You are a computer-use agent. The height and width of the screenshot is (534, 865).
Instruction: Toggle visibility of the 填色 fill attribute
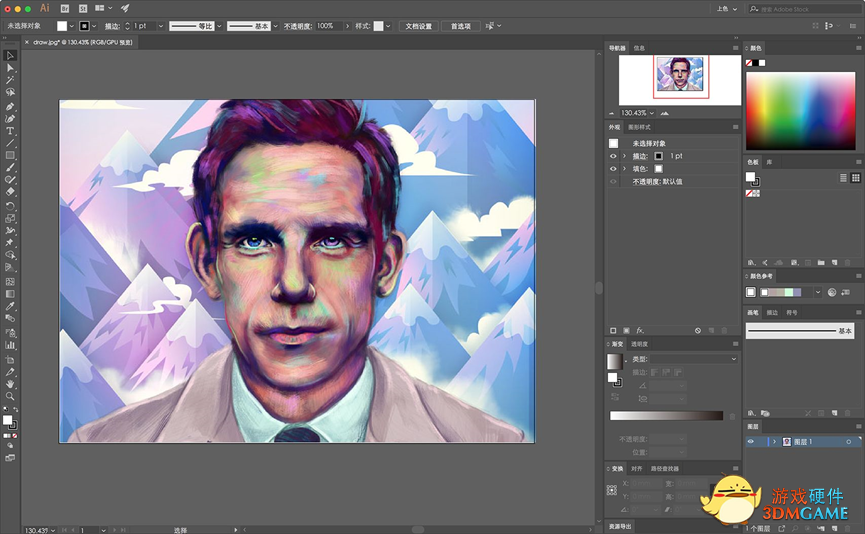click(x=613, y=169)
